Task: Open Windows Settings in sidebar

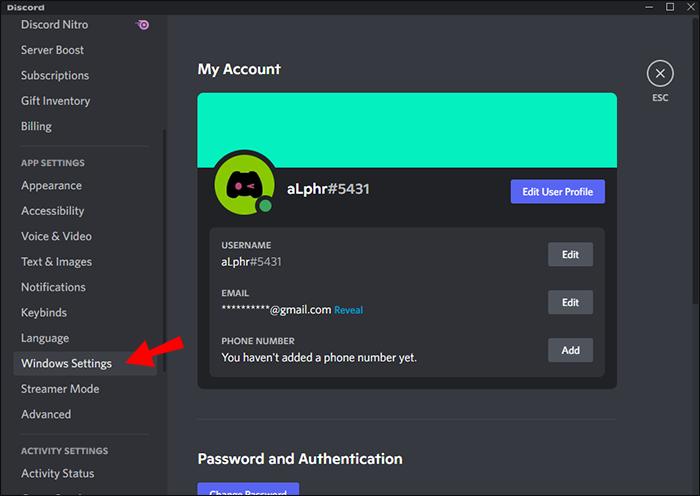Action: (x=67, y=363)
